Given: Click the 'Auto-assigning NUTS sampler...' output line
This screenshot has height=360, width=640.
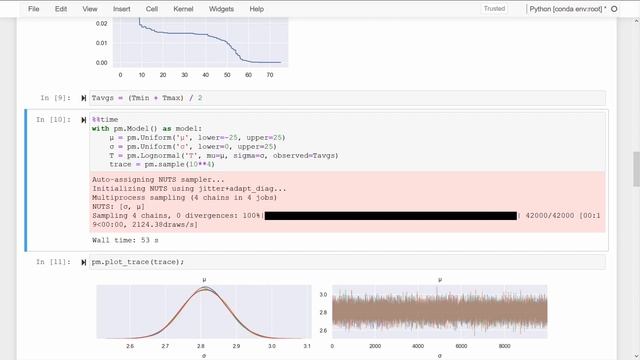Looking at the screenshot, I should (158, 180).
